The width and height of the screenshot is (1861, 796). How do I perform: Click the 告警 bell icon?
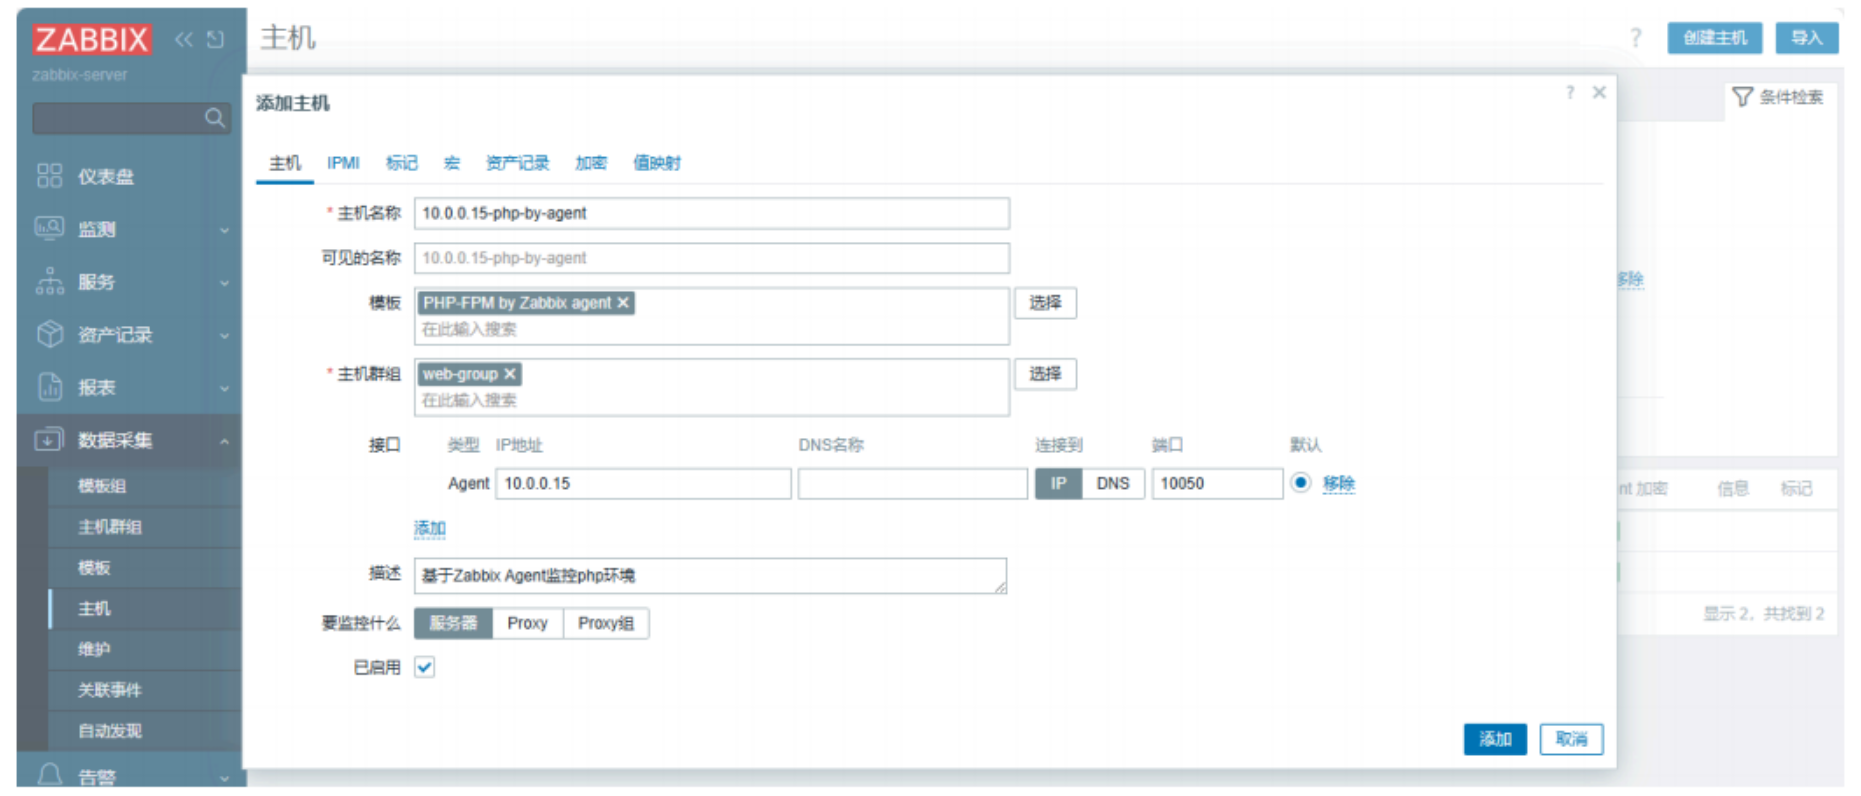click(49, 776)
